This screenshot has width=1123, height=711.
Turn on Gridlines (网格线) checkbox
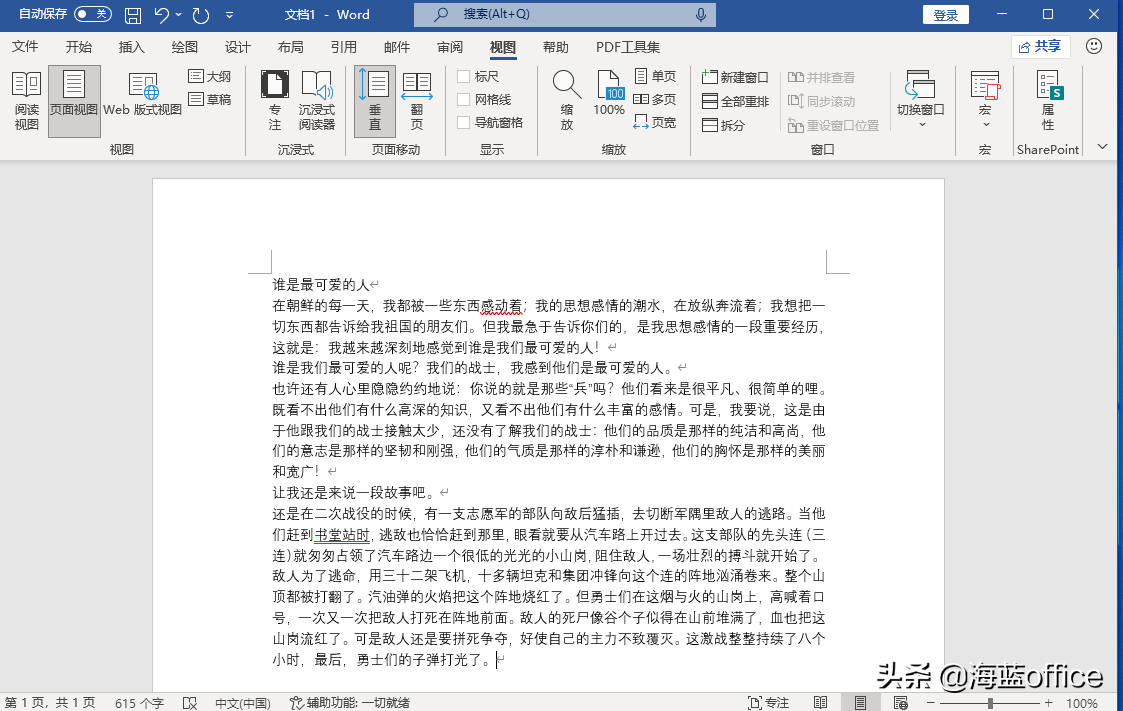464,100
